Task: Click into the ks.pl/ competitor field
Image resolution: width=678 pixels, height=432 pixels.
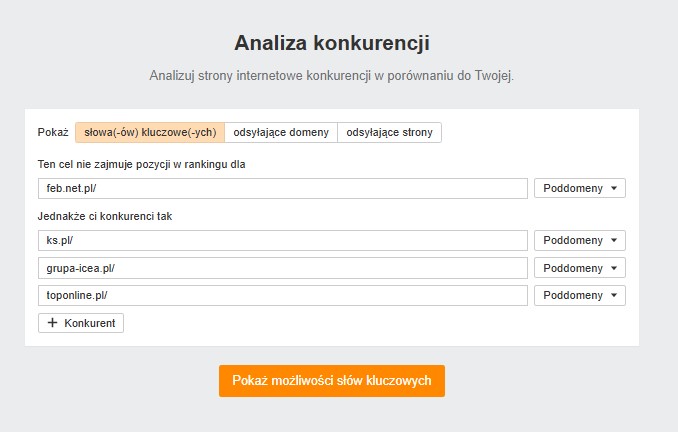Action: (283, 240)
